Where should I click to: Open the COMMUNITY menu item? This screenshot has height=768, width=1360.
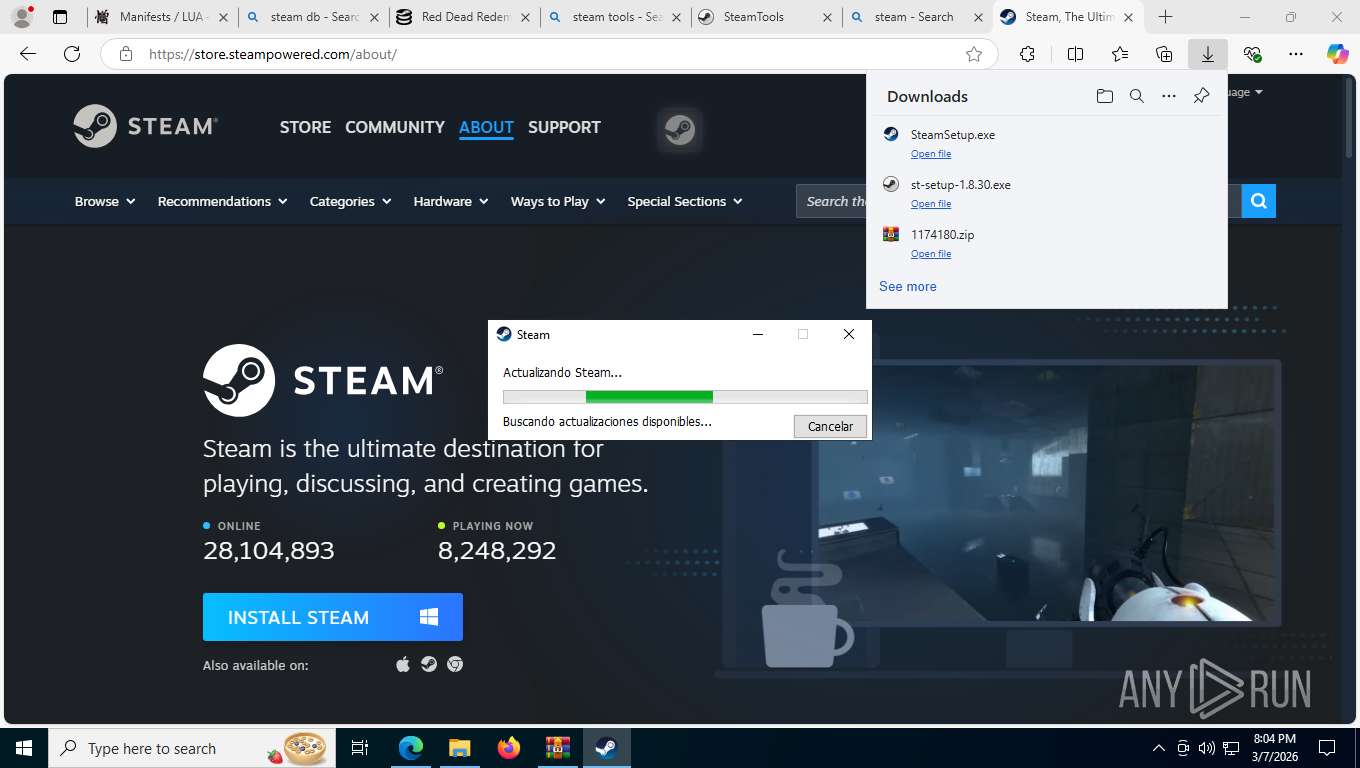(x=395, y=127)
